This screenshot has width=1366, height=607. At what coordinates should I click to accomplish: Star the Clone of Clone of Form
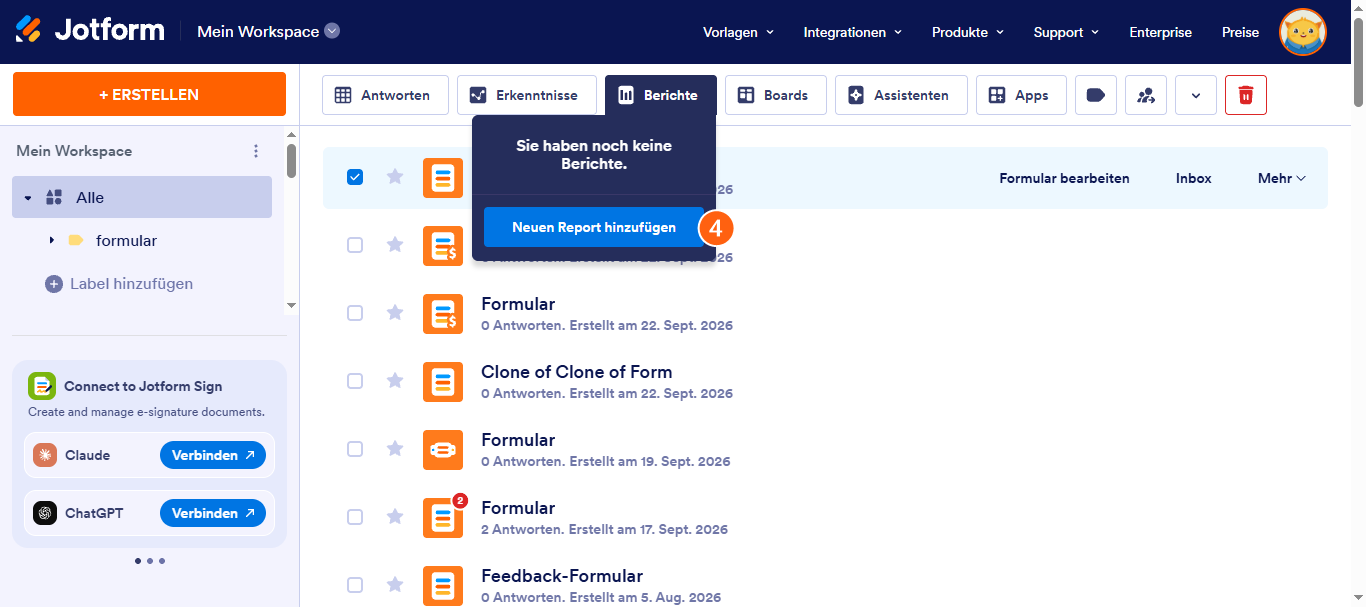coord(395,381)
